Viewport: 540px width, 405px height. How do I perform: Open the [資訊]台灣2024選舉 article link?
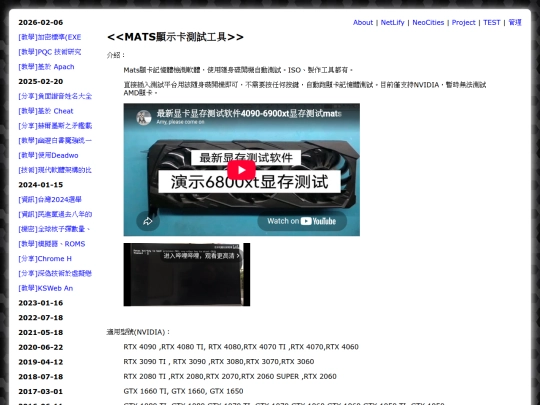pos(50,200)
